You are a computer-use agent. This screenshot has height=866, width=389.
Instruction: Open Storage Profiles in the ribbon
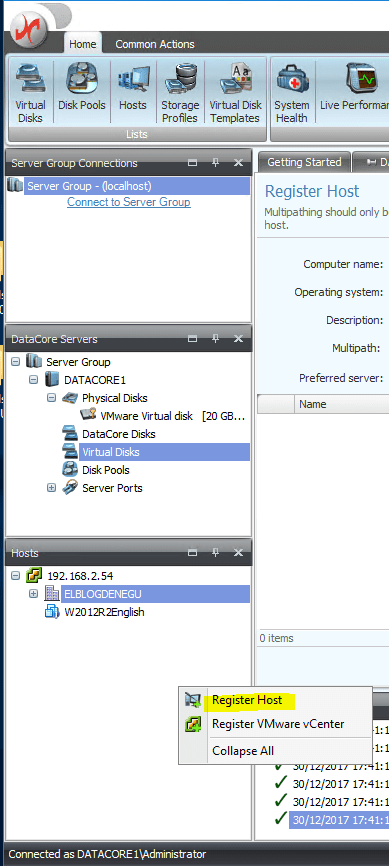point(180,93)
